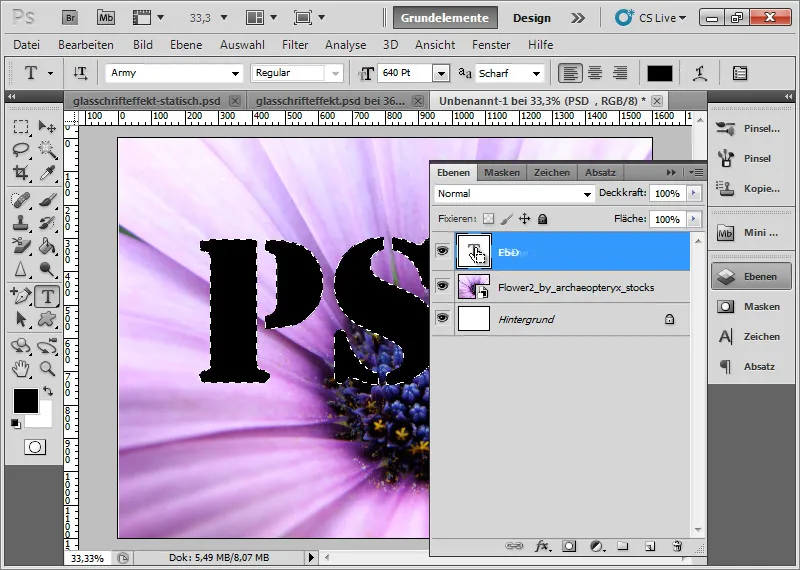Select the Brush tool in toolbox
Image resolution: width=800 pixels, height=570 pixels.
[x=47, y=200]
